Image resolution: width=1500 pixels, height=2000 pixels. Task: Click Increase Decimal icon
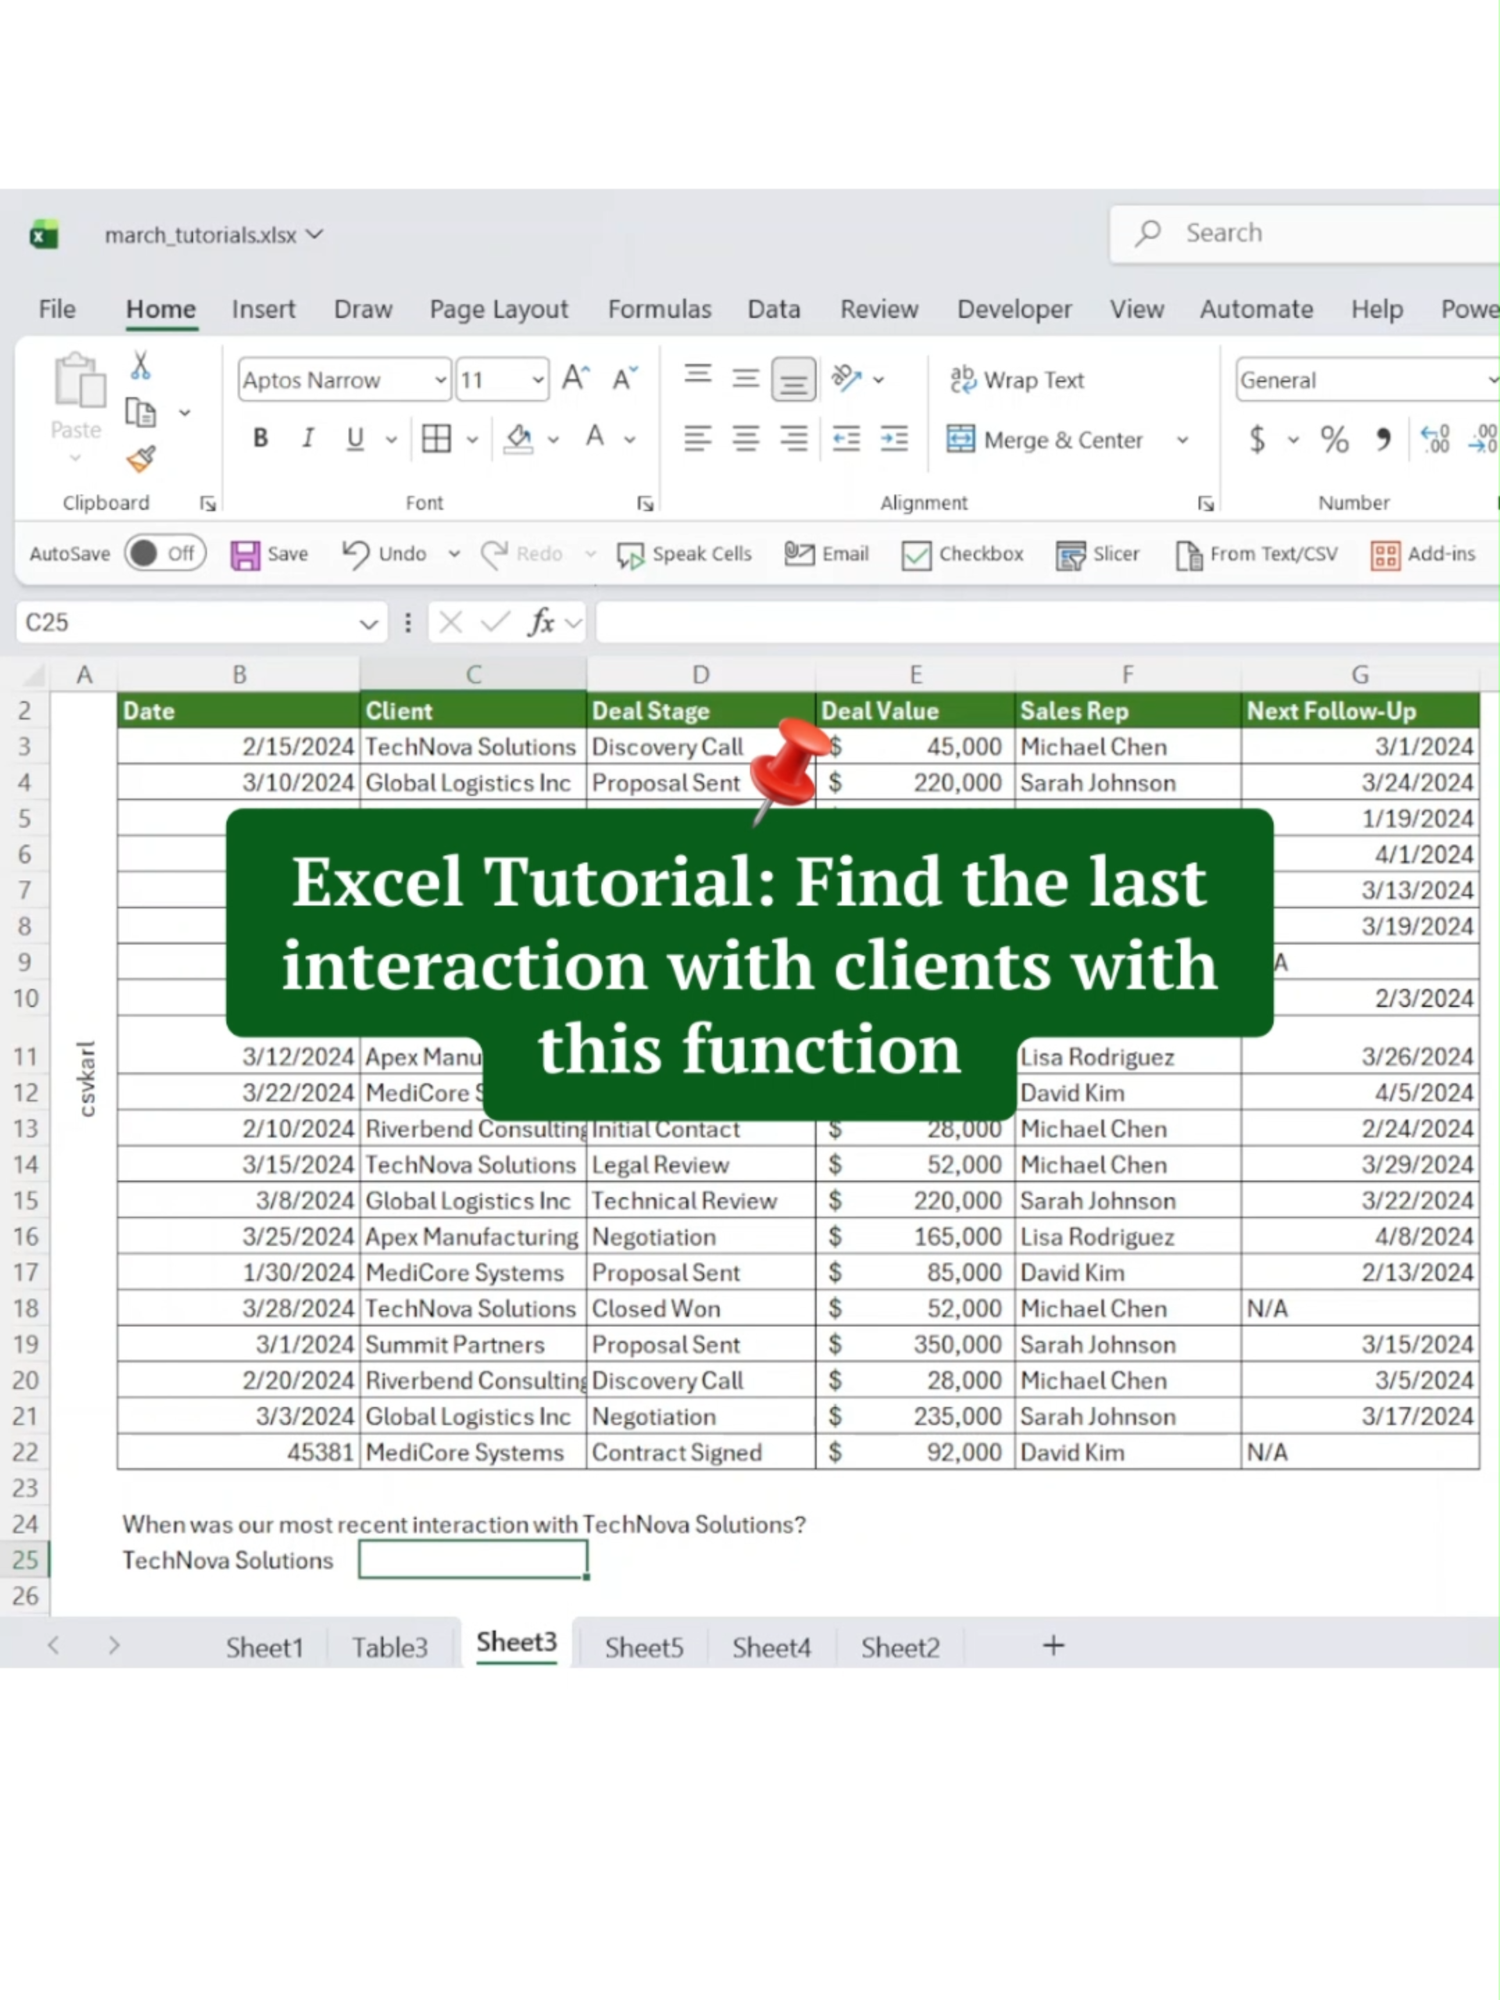click(x=1435, y=439)
